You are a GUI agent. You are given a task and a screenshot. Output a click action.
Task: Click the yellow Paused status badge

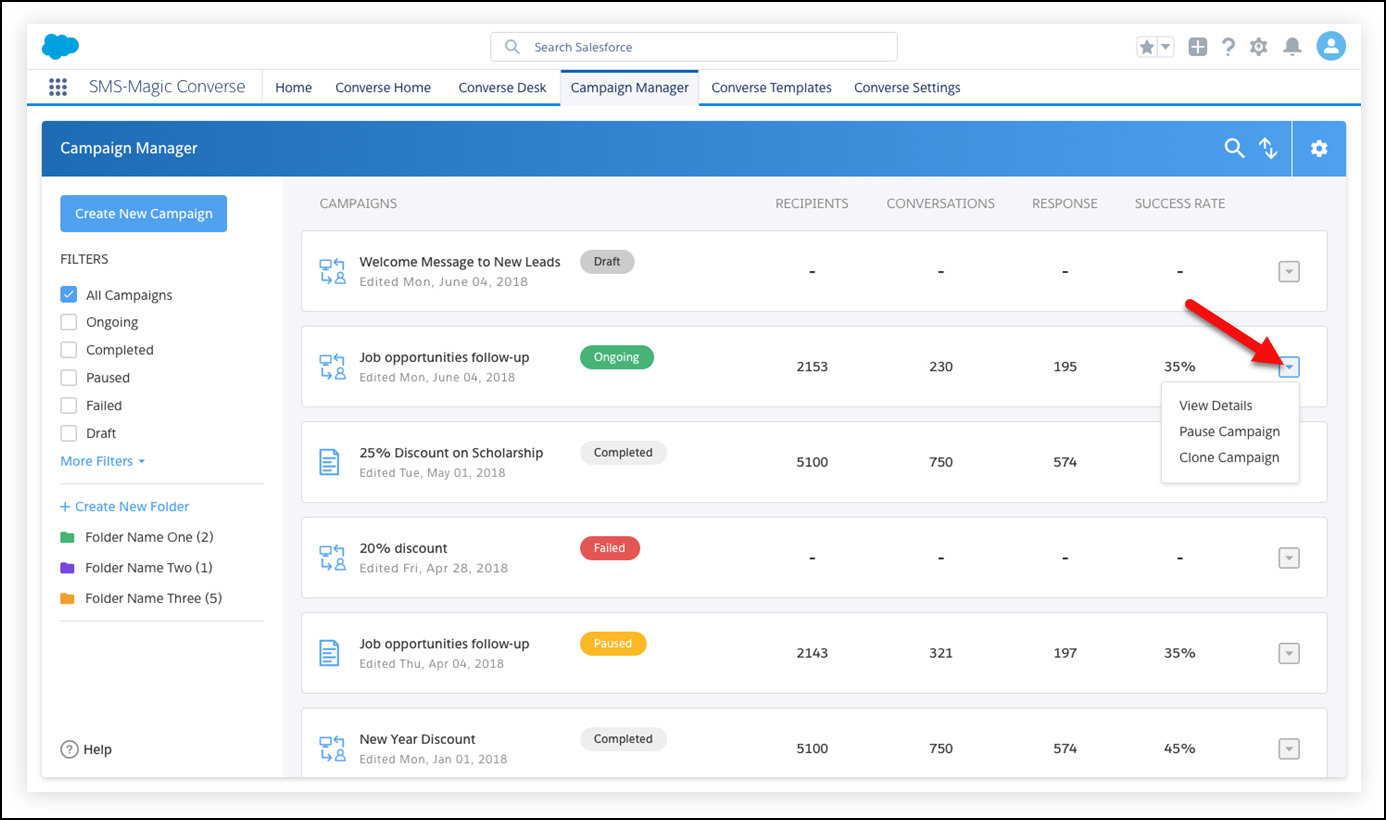tap(613, 644)
